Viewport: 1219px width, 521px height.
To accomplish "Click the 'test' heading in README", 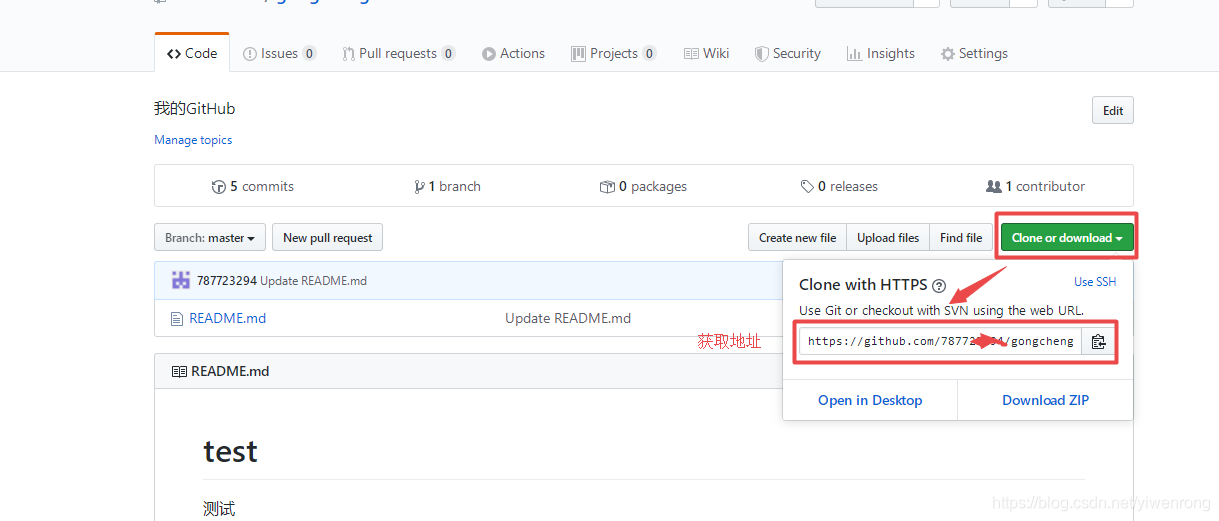I will (230, 451).
